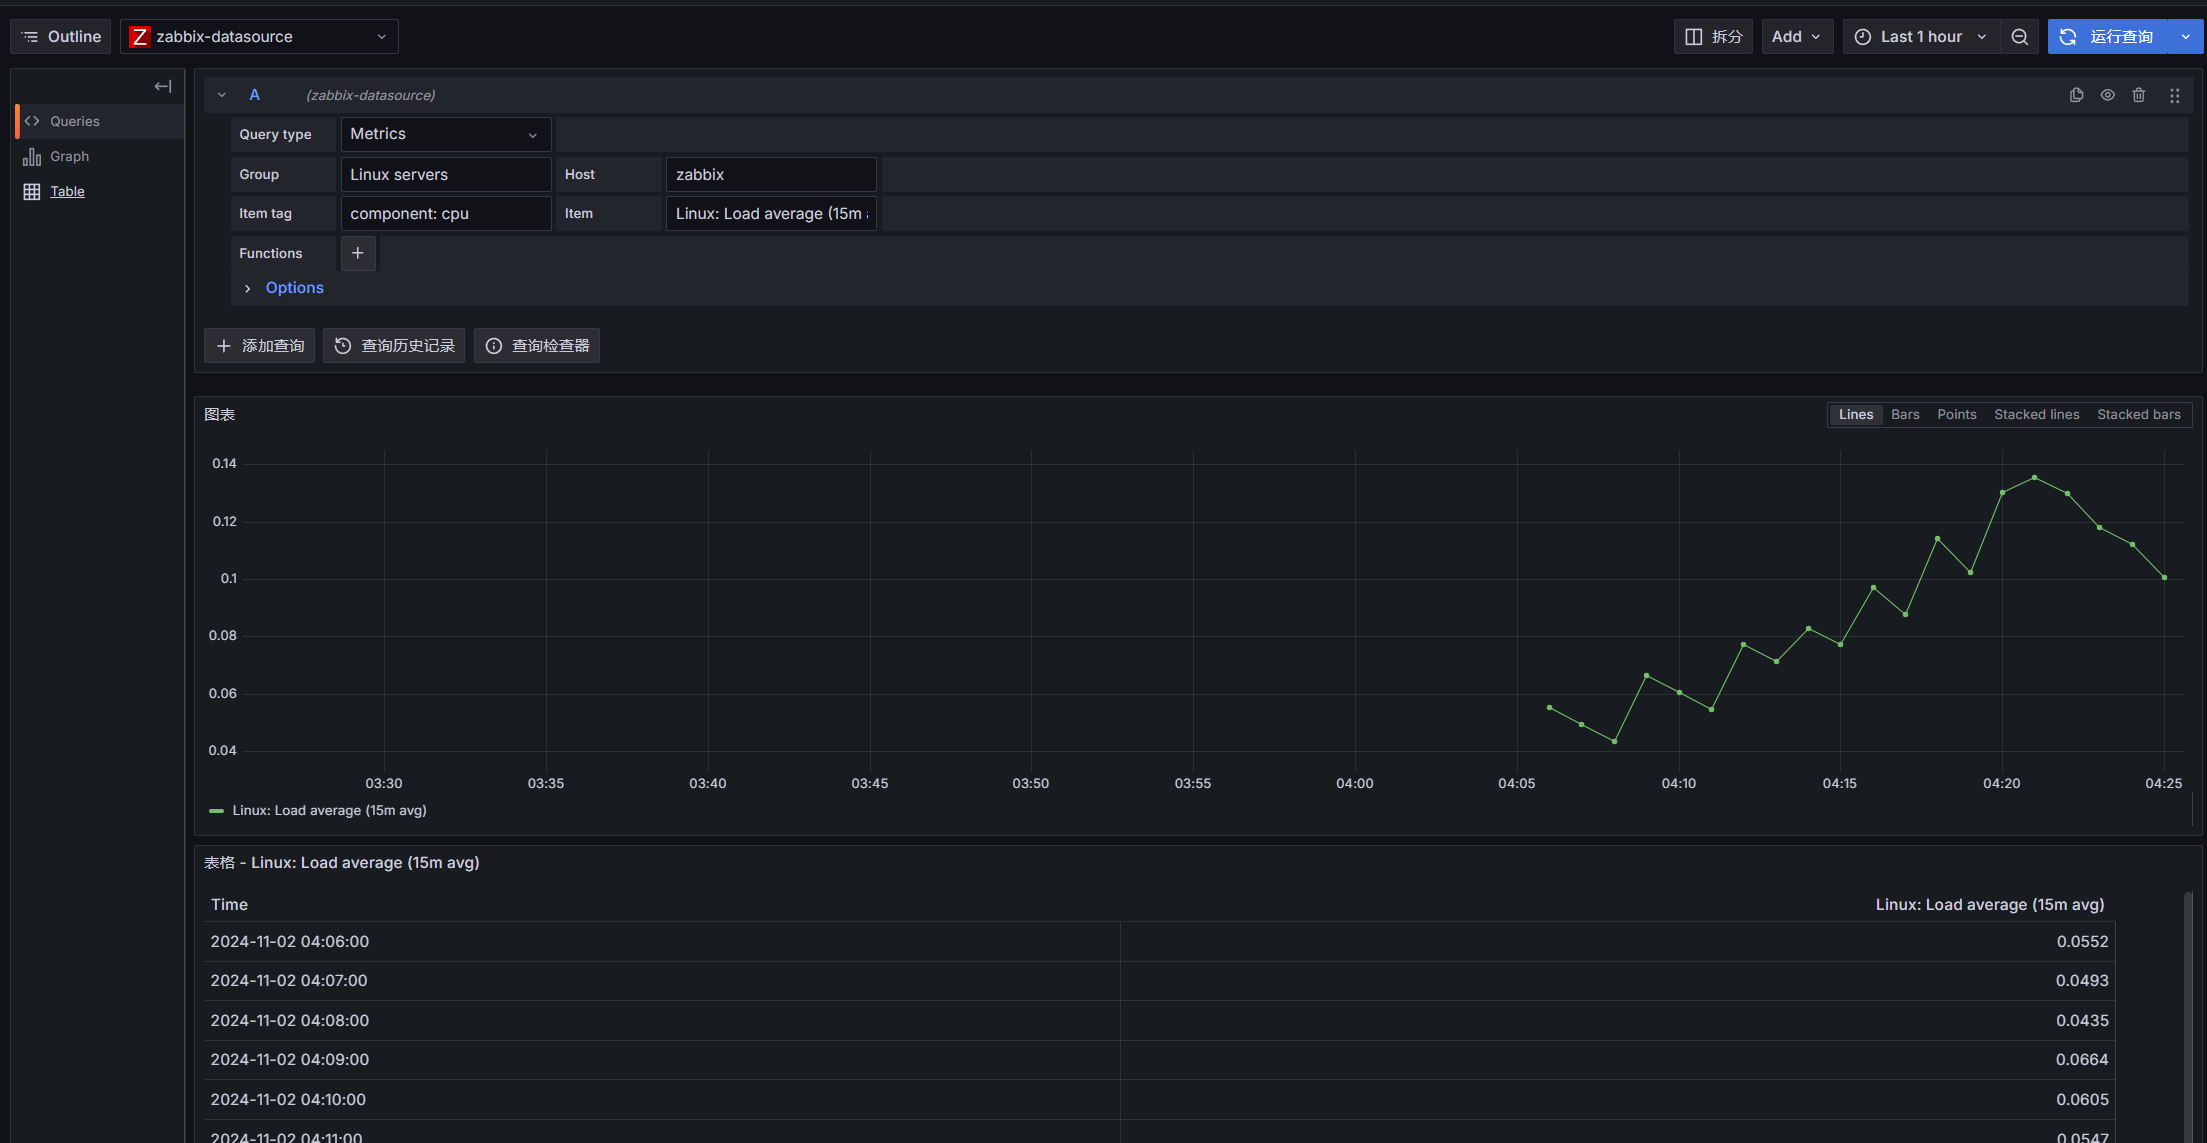Toggle query A visibility eye icon
Image resolution: width=2207 pixels, height=1143 pixels.
point(2107,95)
